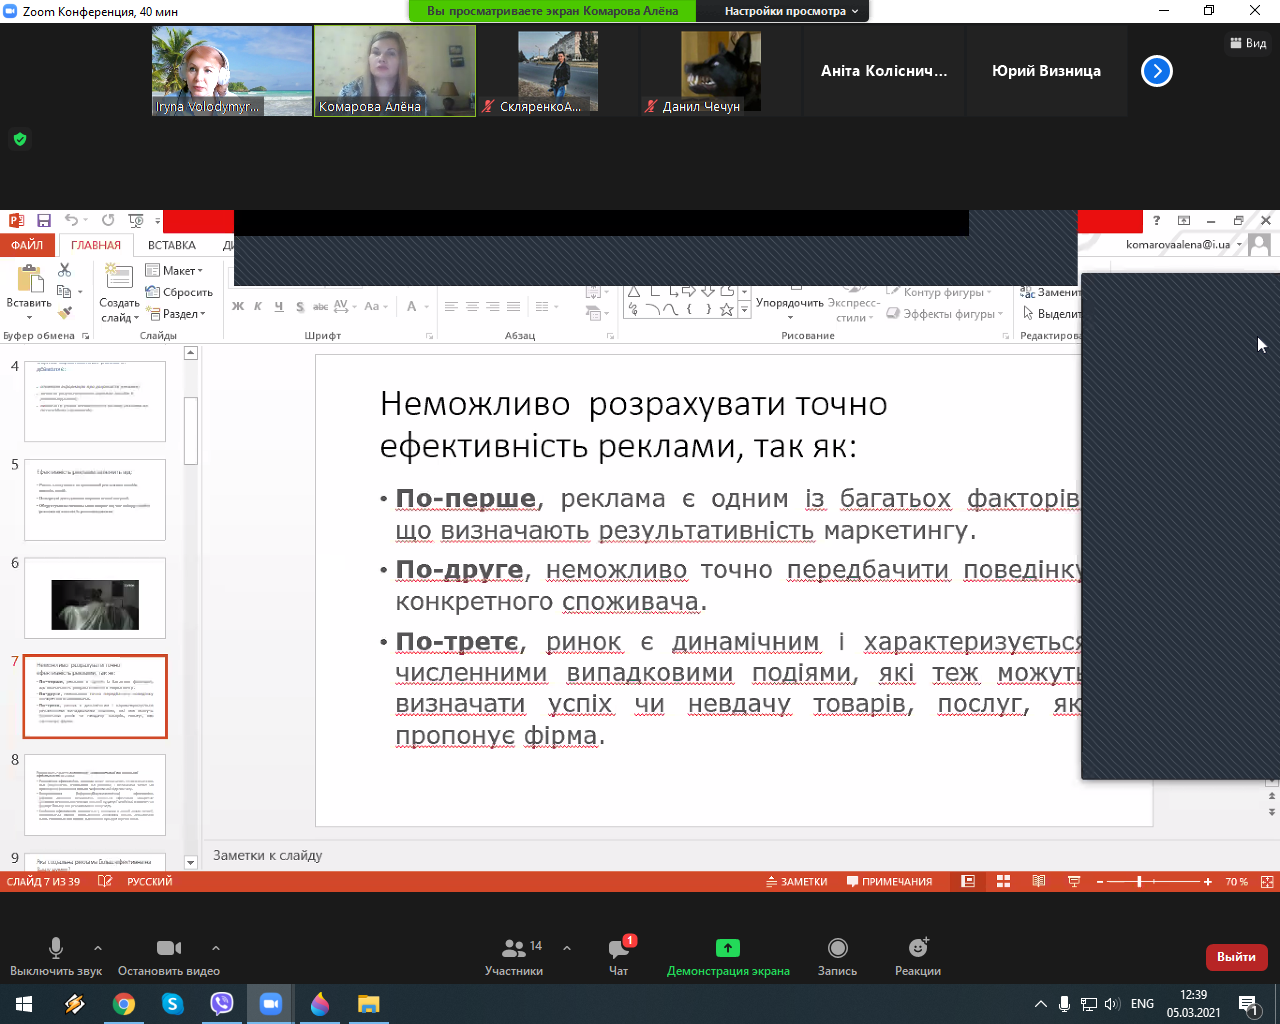1280x1024 pixels.
Task: Toggle strikethrough abc formatting
Action: [320, 306]
